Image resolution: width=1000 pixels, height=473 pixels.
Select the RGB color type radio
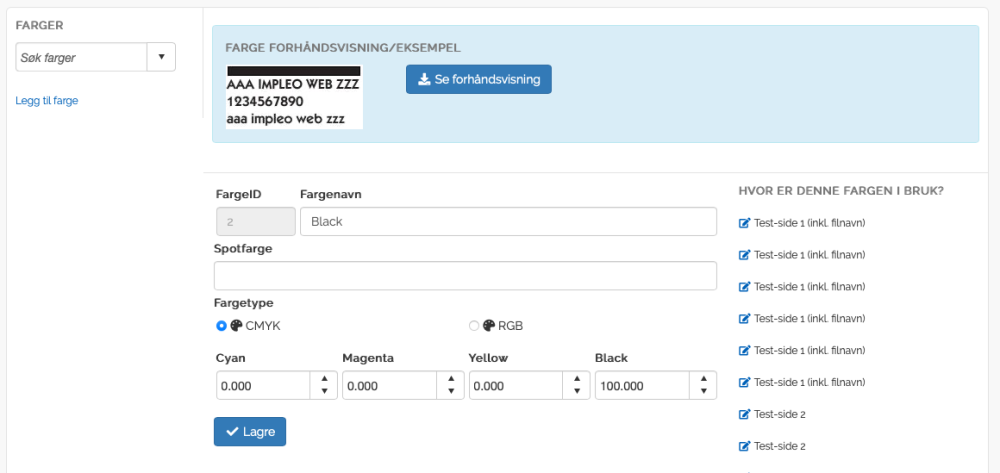pyautogui.click(x=474, y=325)
